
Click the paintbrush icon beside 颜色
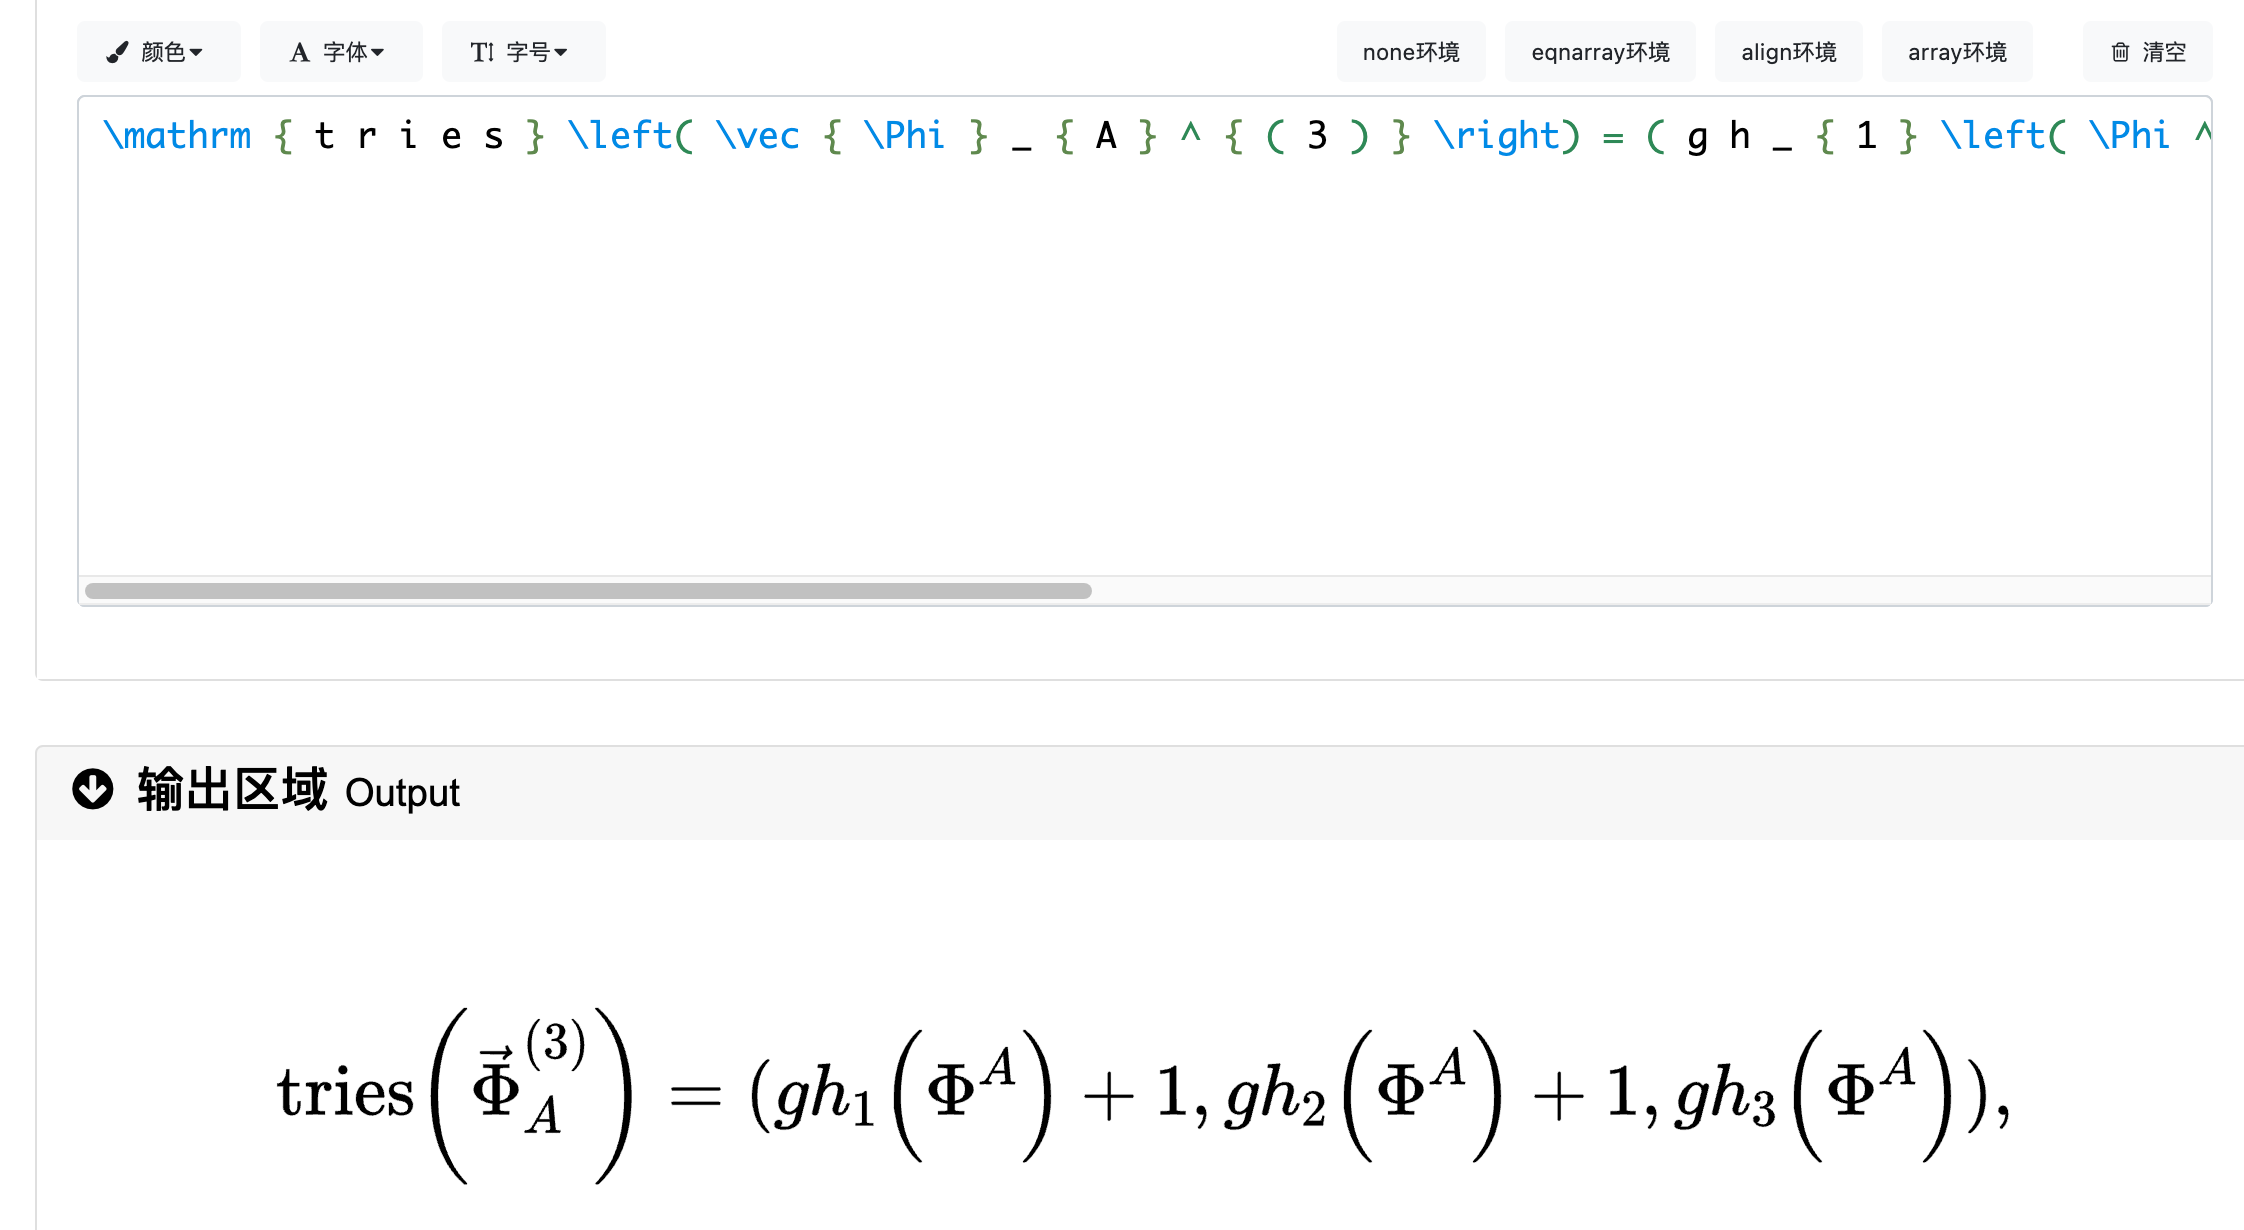click(118, 52)
